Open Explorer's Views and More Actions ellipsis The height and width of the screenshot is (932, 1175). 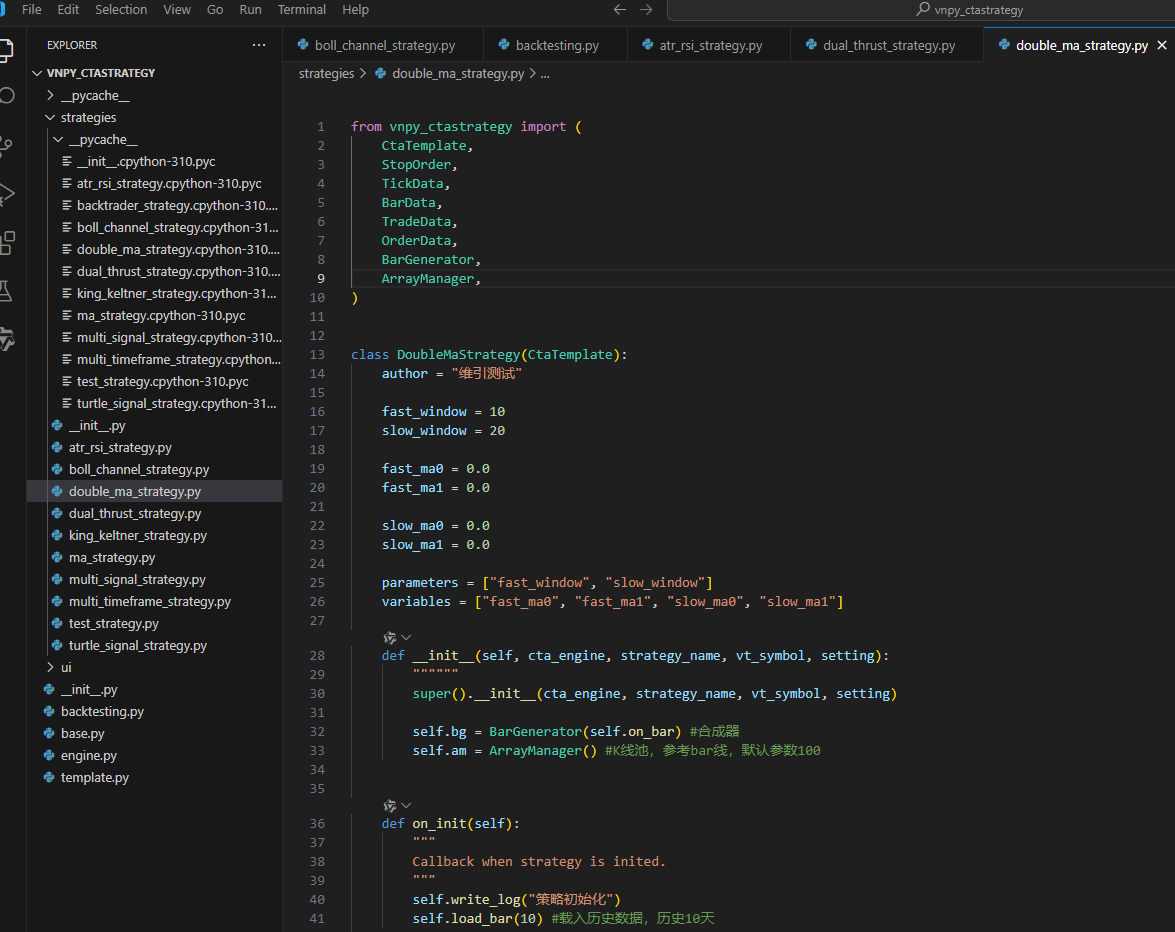tap(259, 45)
